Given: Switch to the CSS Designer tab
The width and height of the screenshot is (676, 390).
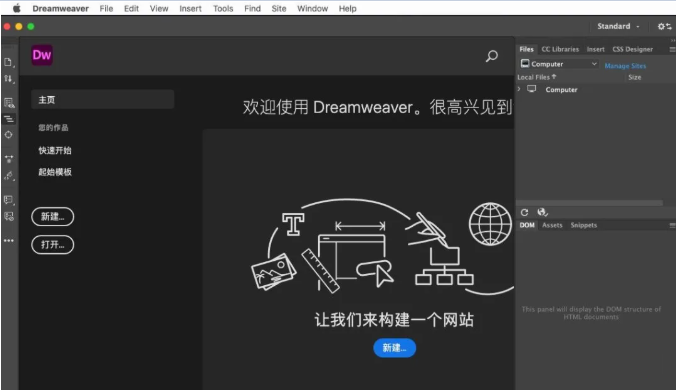Looking at the screenshot, I should tap(632, 49).
